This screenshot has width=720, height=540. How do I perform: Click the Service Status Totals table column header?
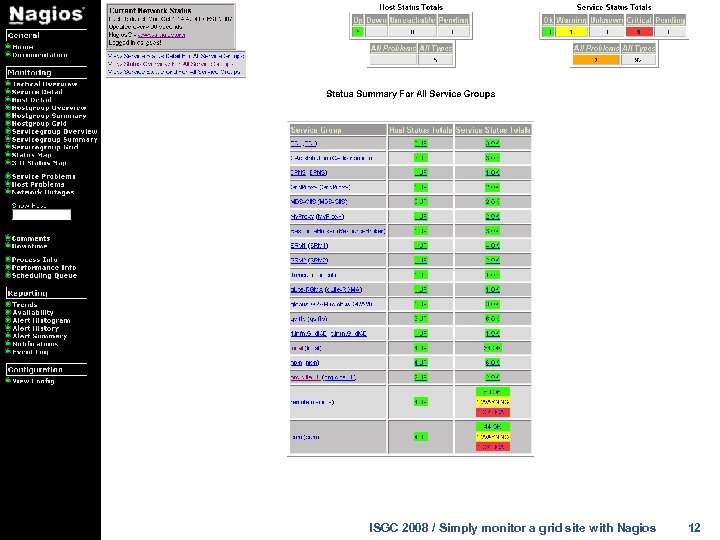tap(493, 130)
